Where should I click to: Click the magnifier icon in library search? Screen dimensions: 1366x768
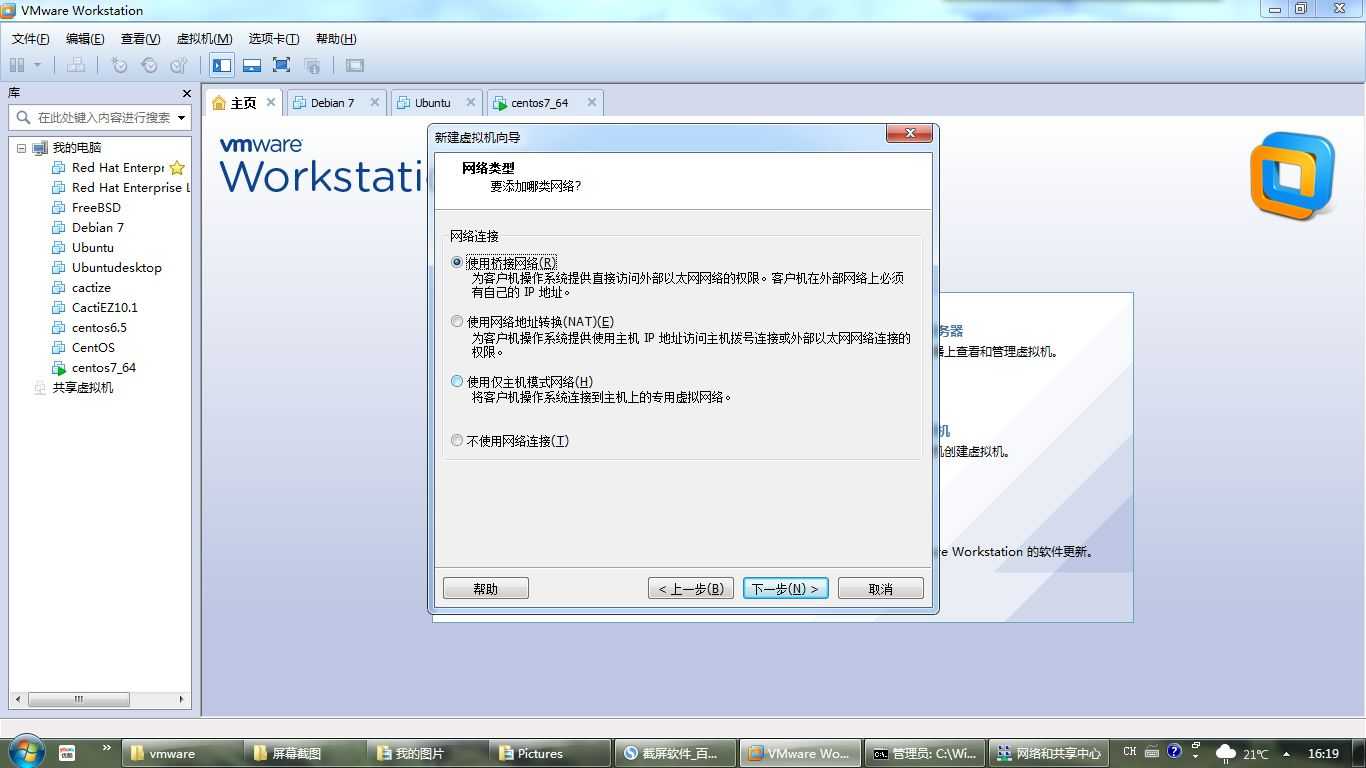tap(23, 117)
